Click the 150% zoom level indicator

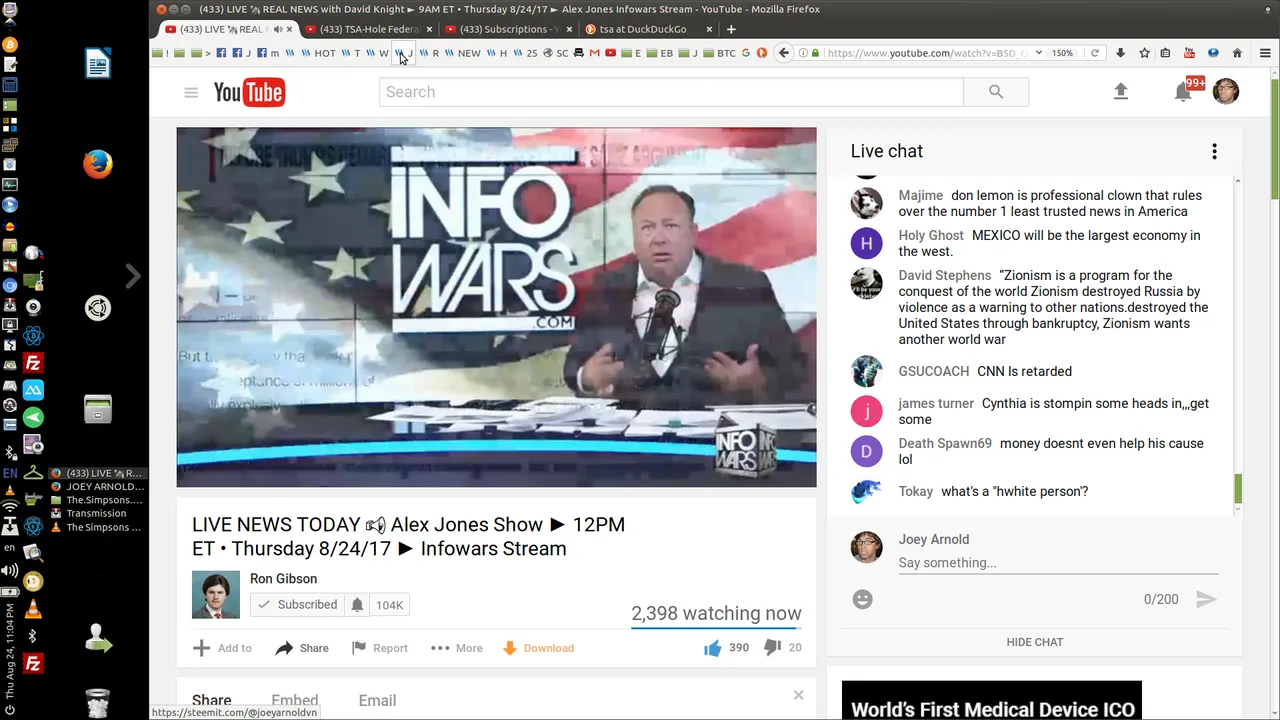pyautogui.click(x=1063, y=53)
